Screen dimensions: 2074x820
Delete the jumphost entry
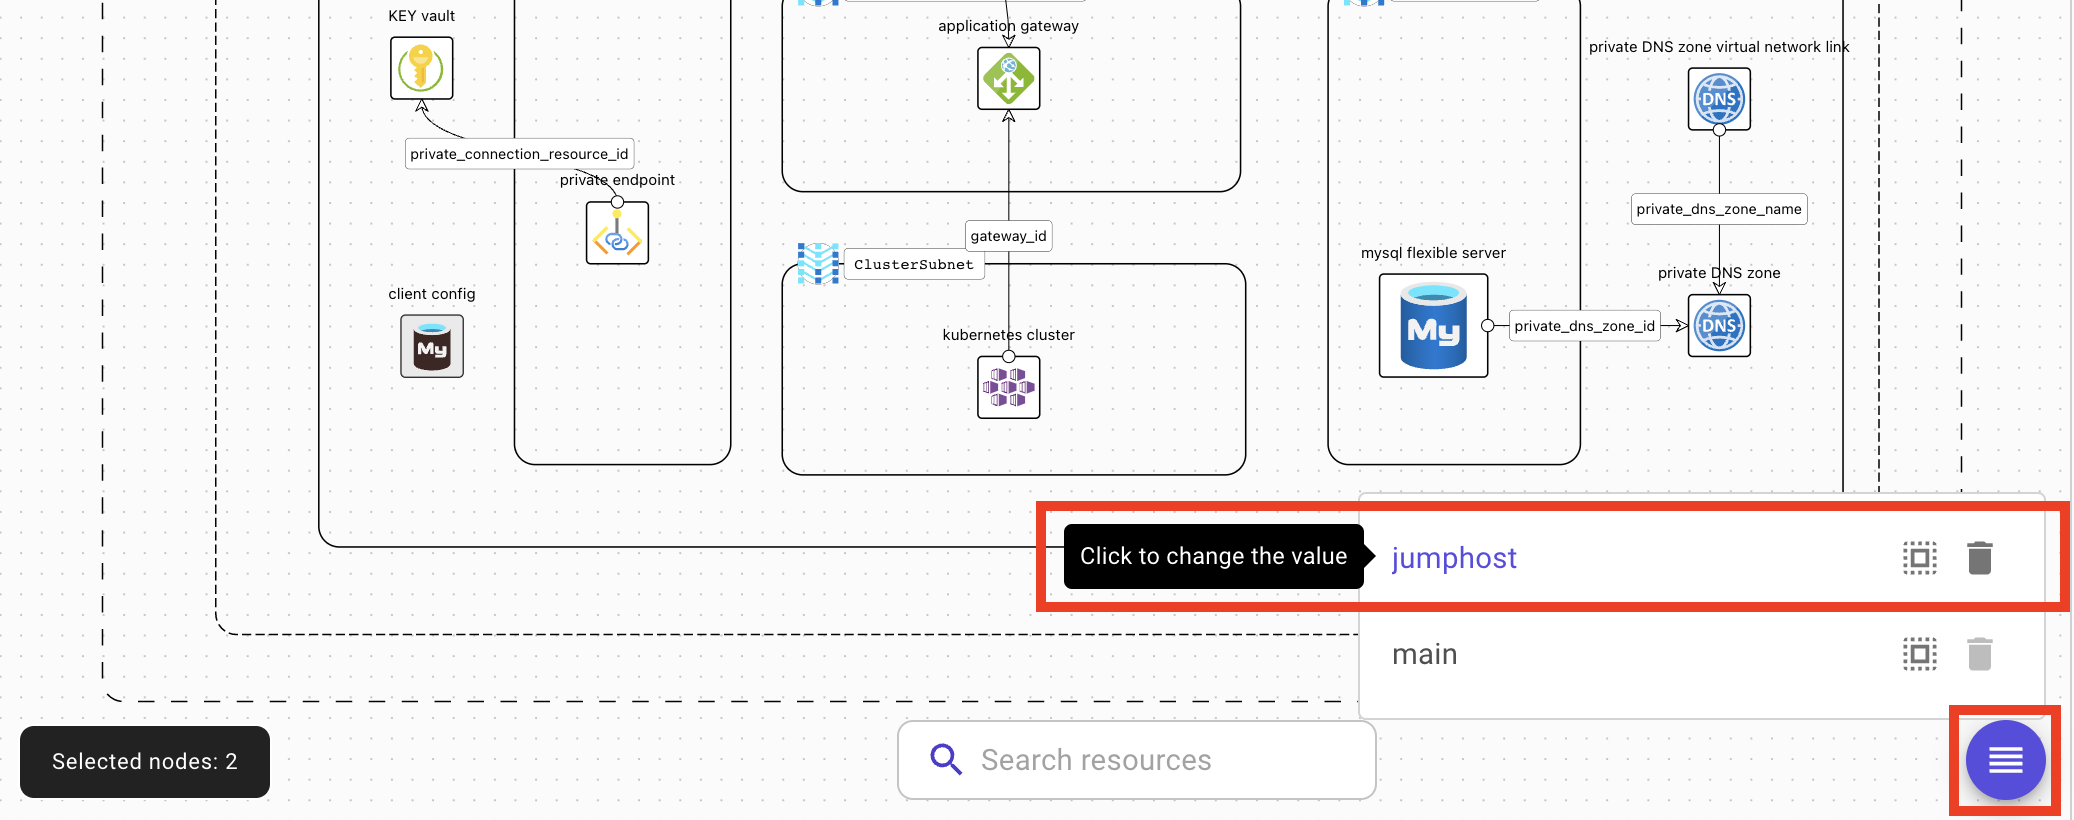pyautogui.click(x=1979, y=558)
